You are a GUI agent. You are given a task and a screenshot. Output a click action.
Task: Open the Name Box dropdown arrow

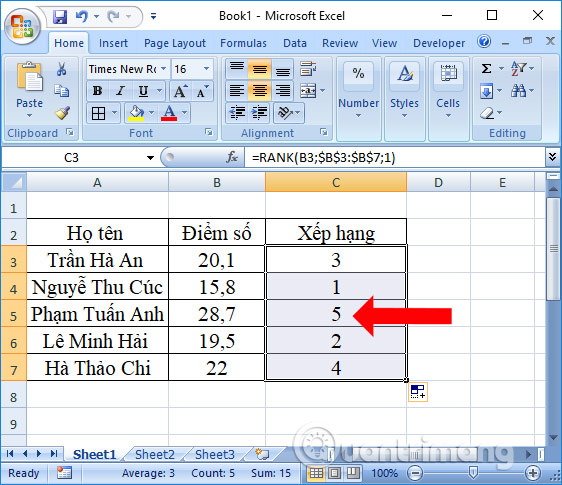pyautogui.click(x=150, y=158)
